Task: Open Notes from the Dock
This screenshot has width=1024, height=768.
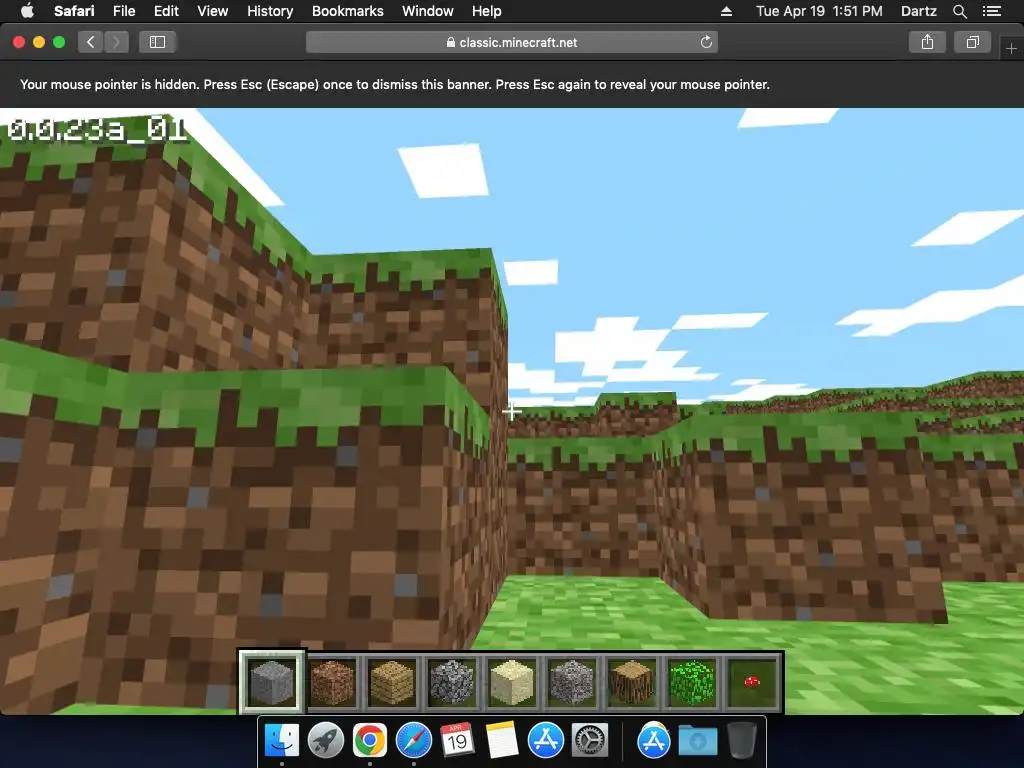Action: coord(502,740)
